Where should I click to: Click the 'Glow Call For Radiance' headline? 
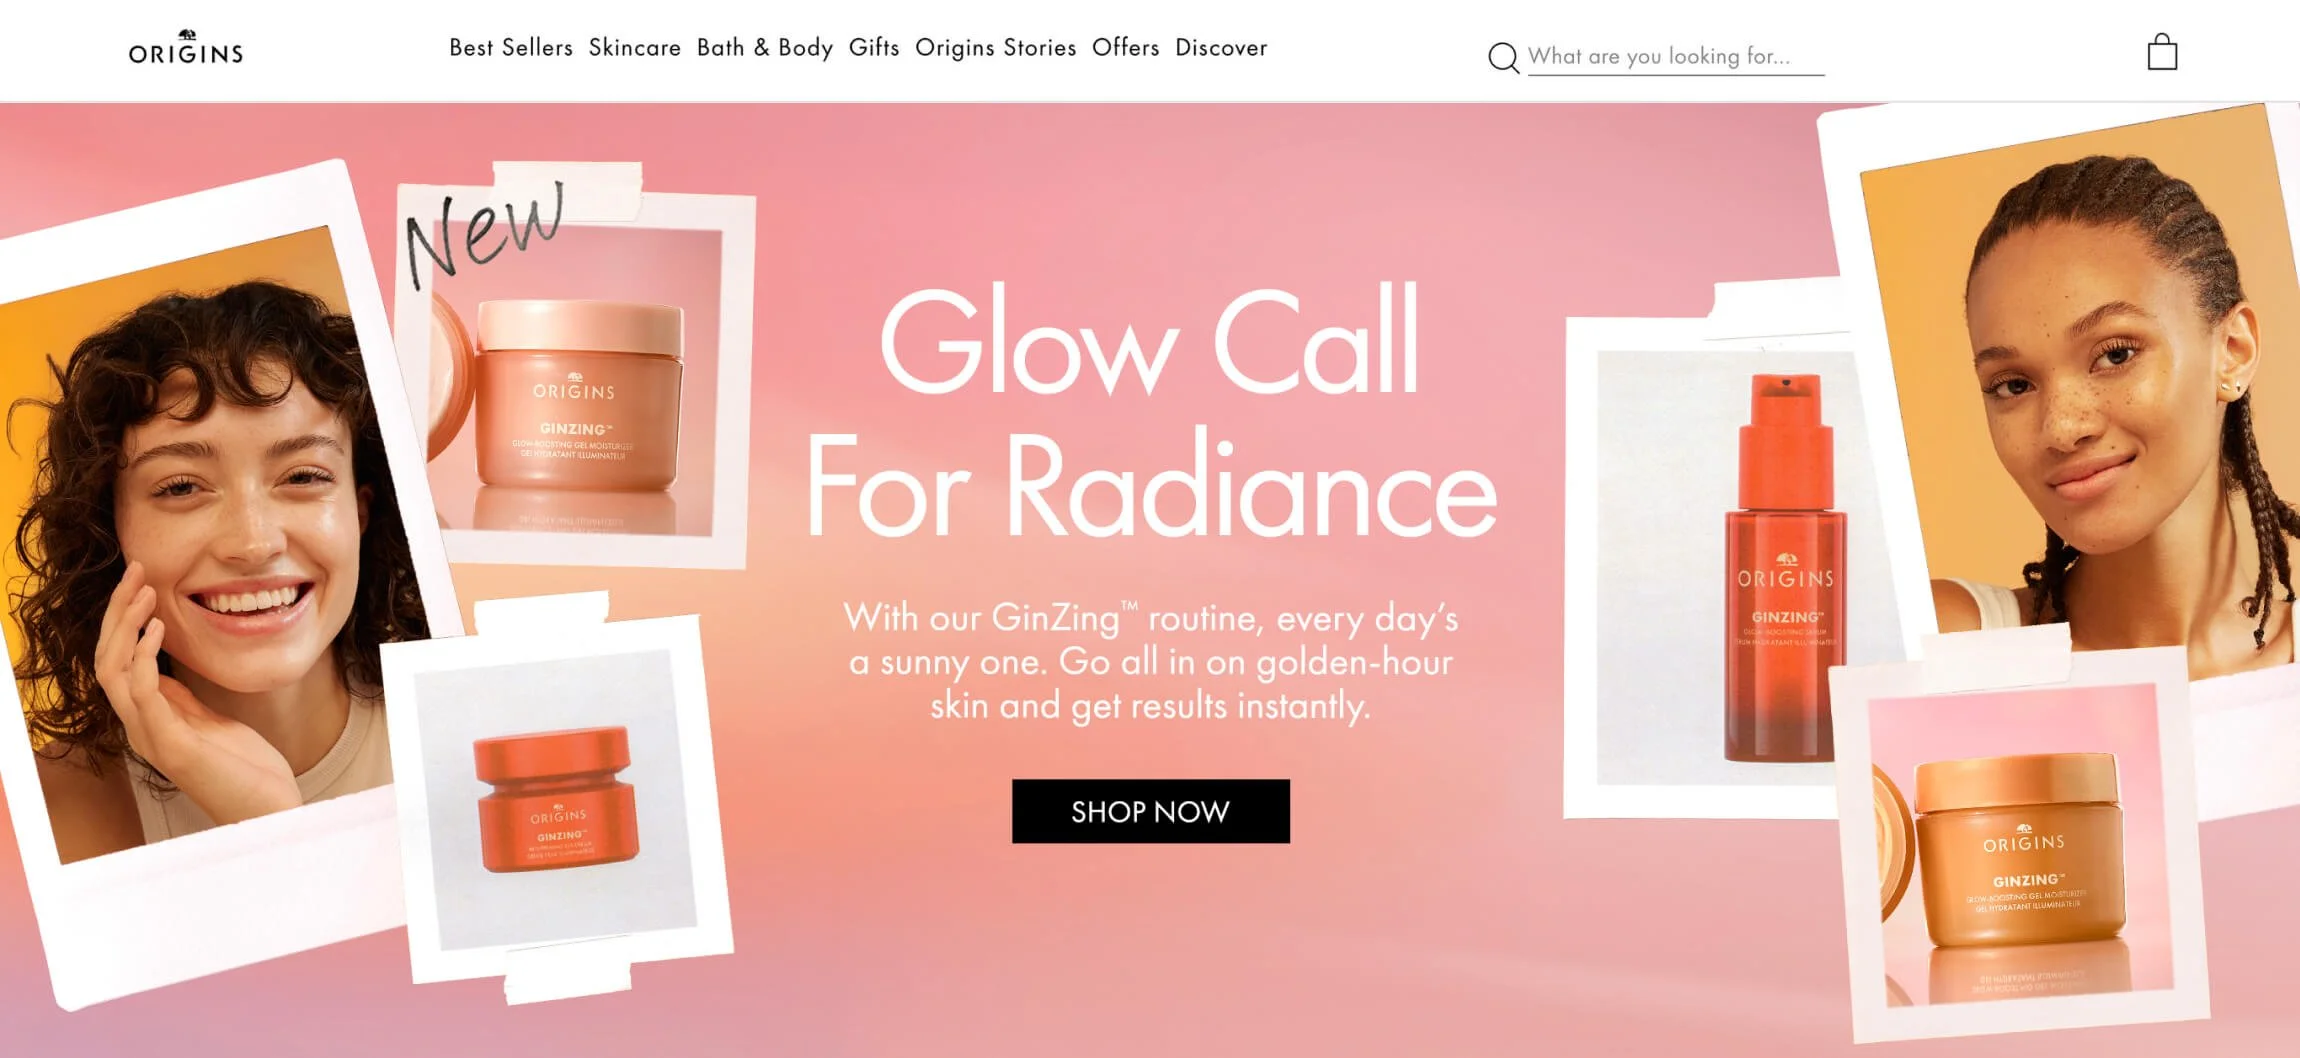1151,413
